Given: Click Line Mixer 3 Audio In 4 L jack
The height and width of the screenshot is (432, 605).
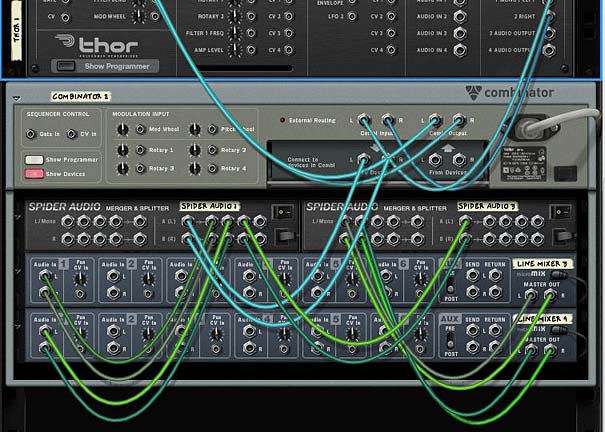Looking at the screenshot, I should 249,276.
